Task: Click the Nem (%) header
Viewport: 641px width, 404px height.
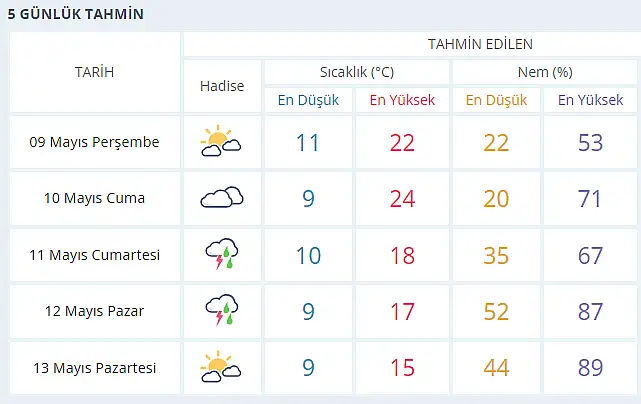Action: pyautogui.click(x=544, y=72)
